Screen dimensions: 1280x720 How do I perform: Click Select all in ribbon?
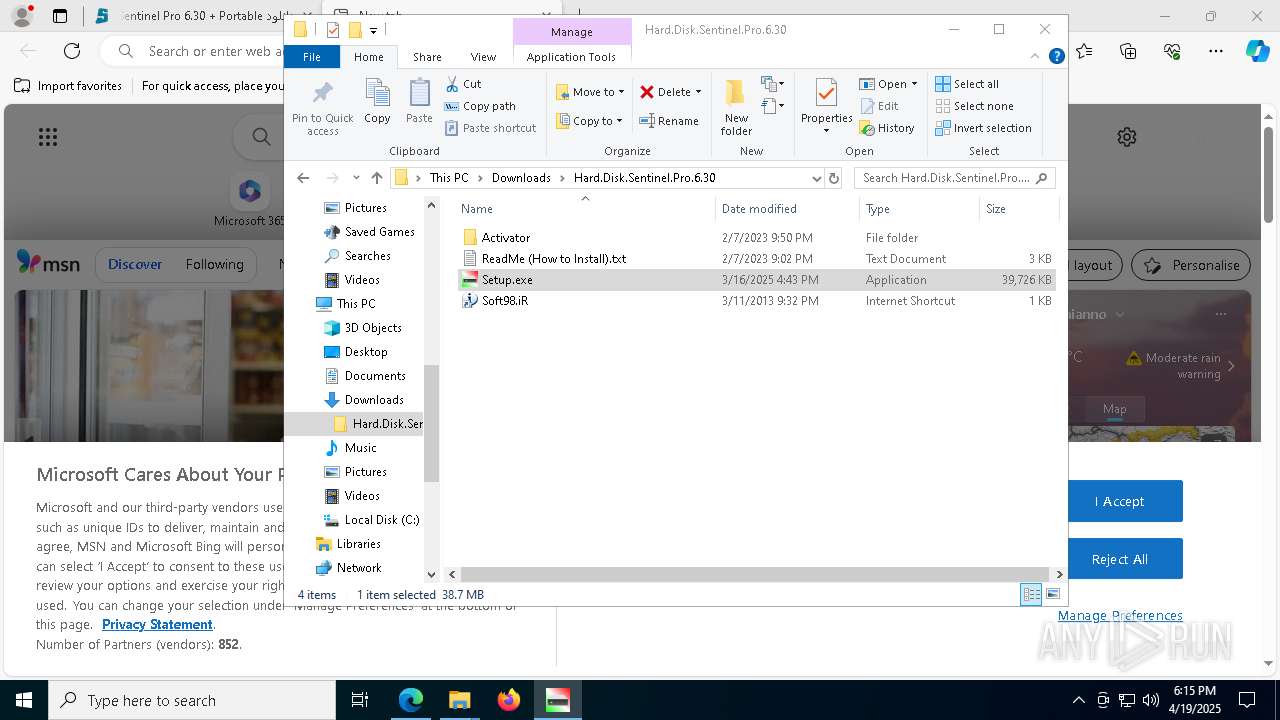pos(966,84)
